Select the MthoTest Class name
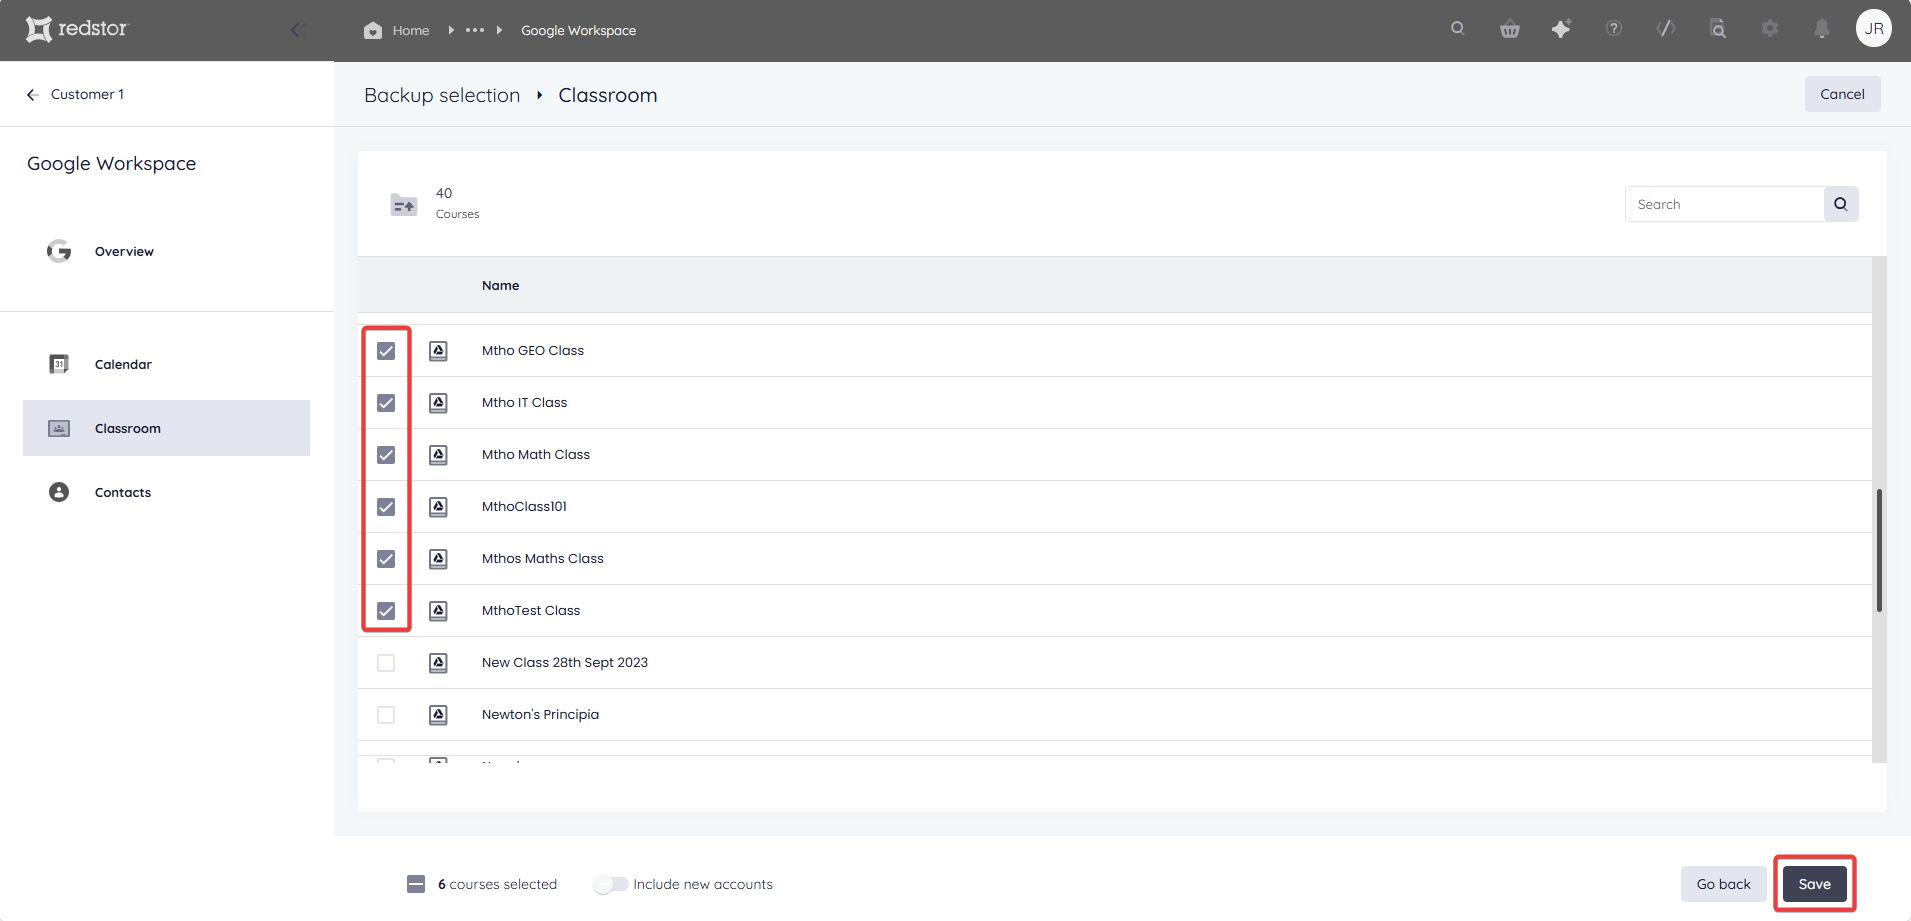 531,610
